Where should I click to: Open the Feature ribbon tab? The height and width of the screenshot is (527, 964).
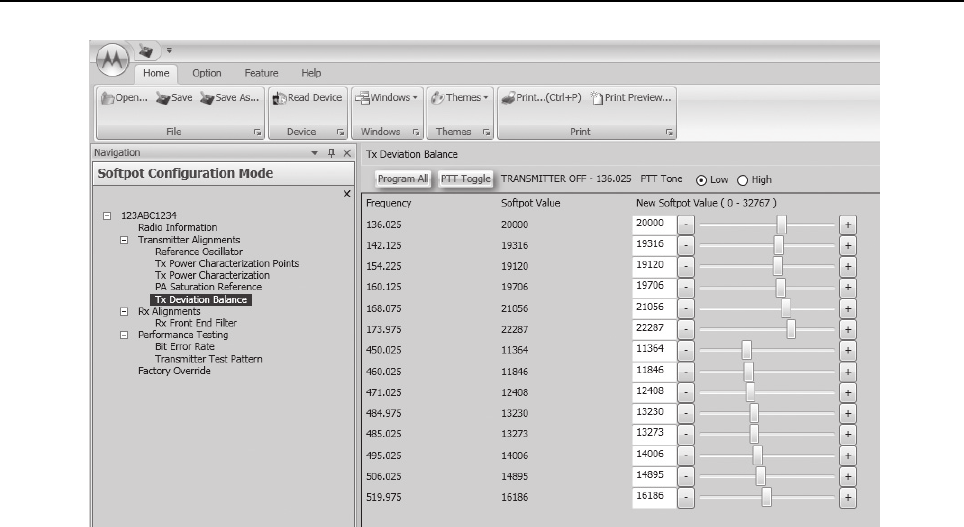(x=261, y=73)
